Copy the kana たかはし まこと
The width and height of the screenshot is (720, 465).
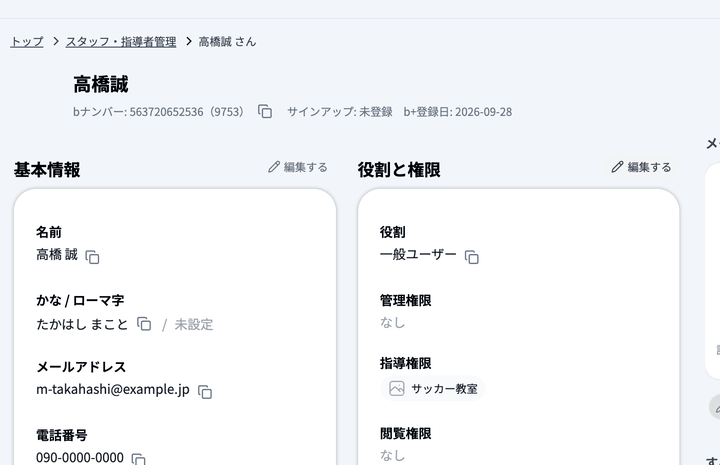click(x=144, y=324)
